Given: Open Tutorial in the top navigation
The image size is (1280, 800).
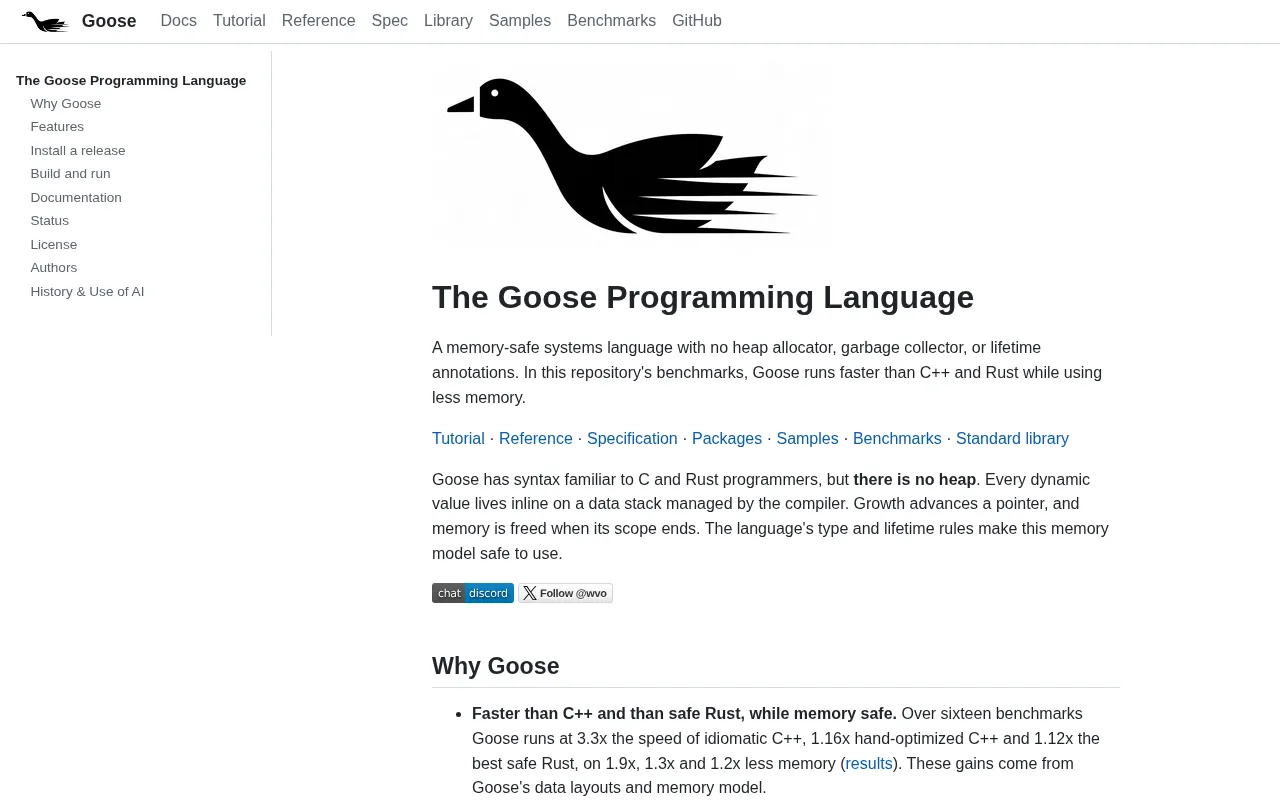Looking at the screenshot, I should pyautogui.click(x=239, y=21).
